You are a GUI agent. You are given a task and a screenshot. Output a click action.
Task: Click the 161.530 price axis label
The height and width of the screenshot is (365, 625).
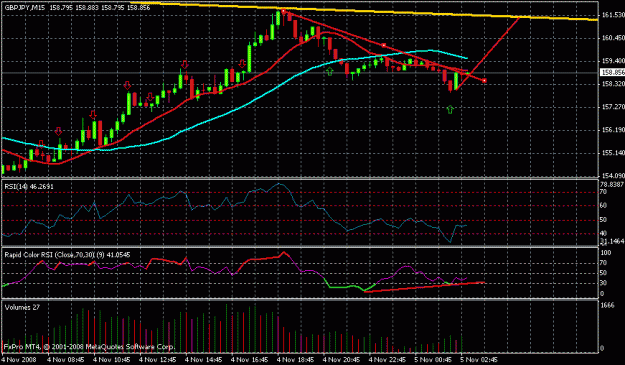pos(613,15)
